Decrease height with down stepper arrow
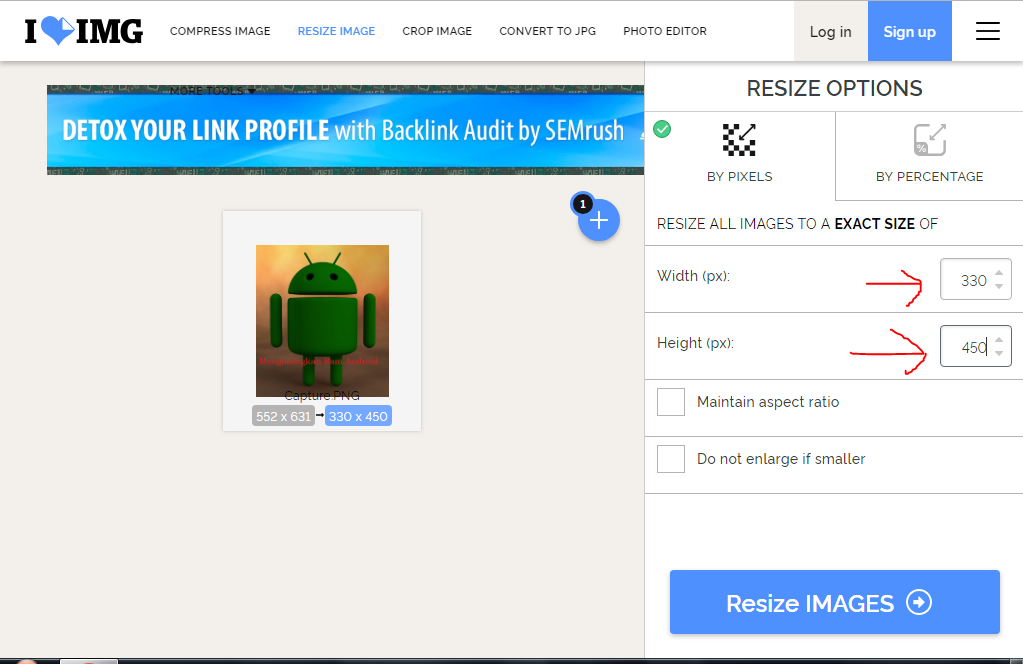The image size is (1023, 664). tap(999, 353)
